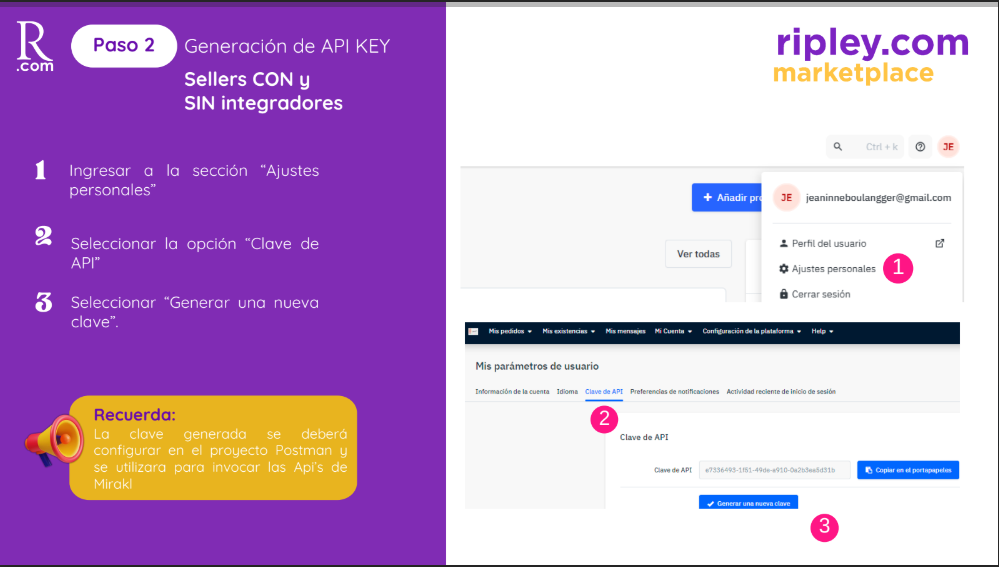Click the Clave de API key value field

click(x=774, y=470)
